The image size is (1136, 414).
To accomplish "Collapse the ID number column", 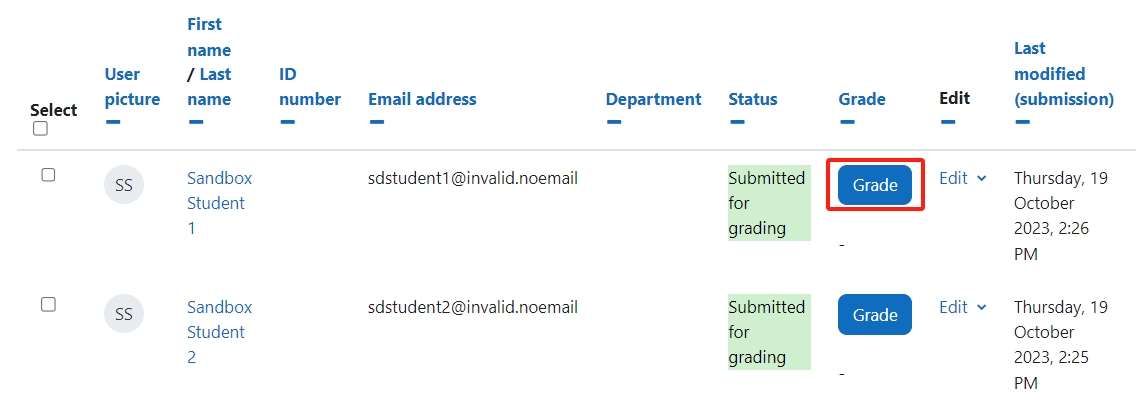I will (287, 122).
